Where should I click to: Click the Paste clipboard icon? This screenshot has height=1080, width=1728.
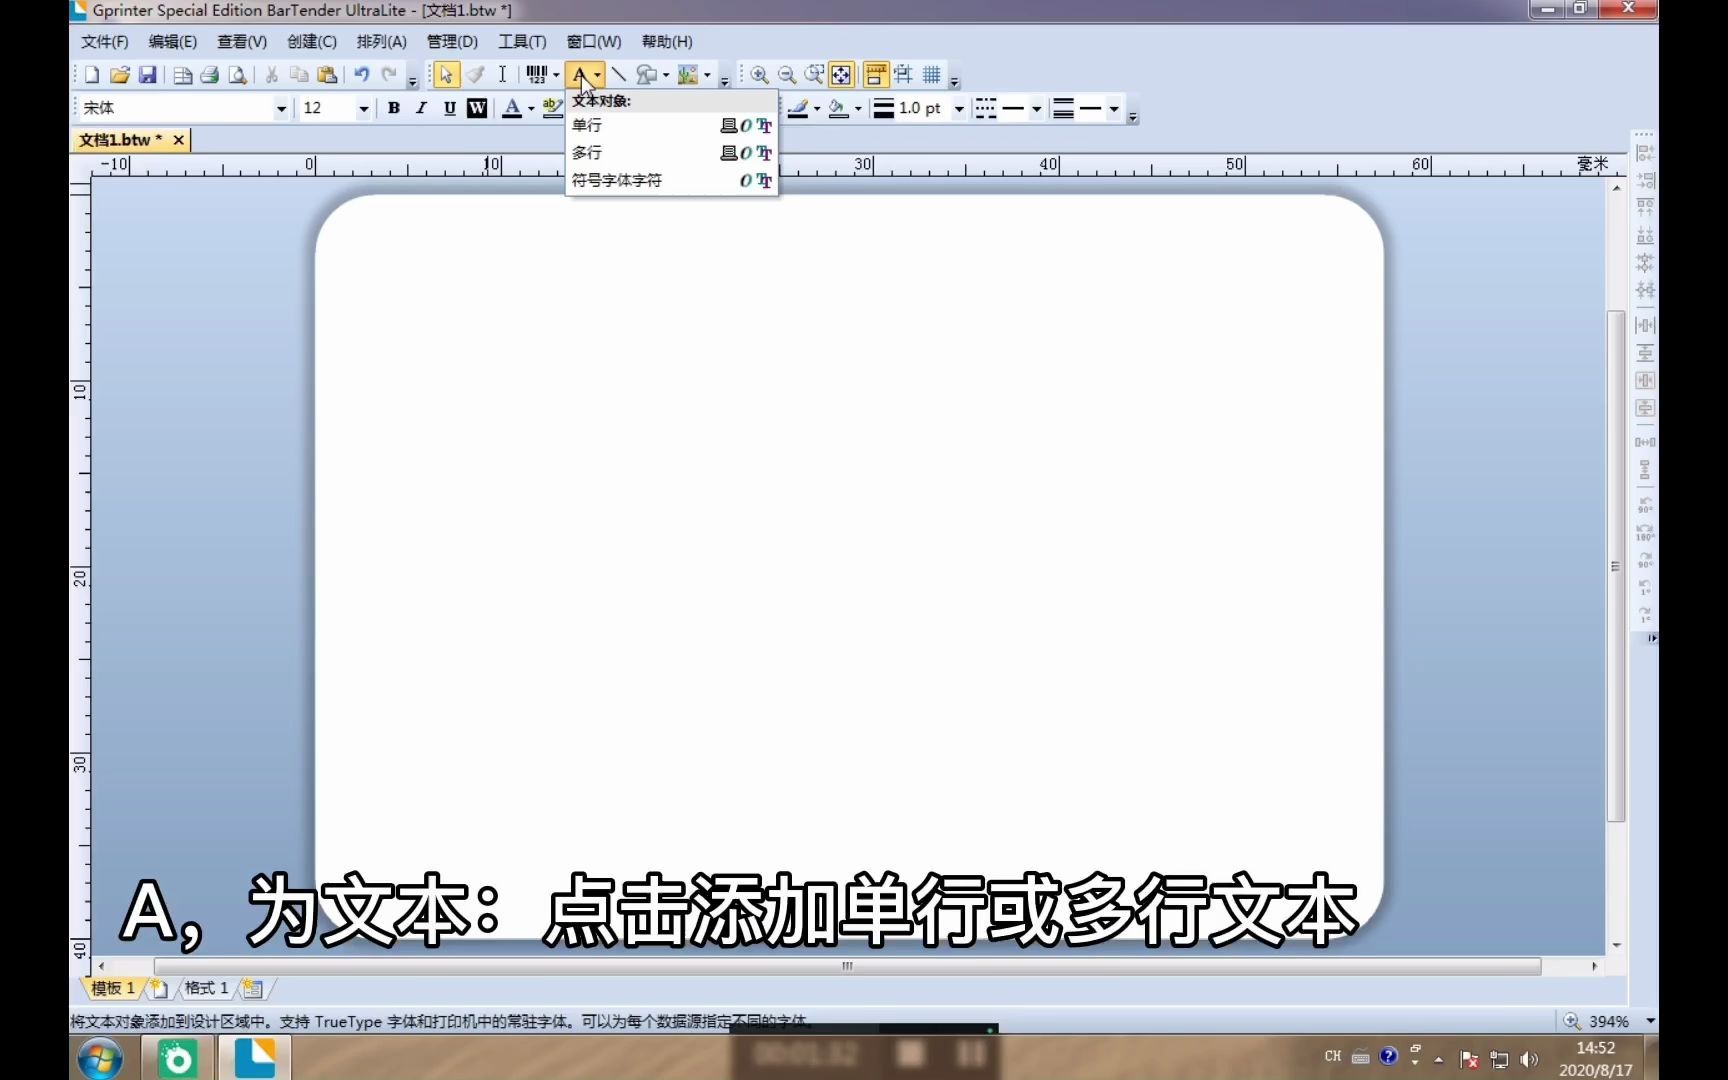click(327, 75)
